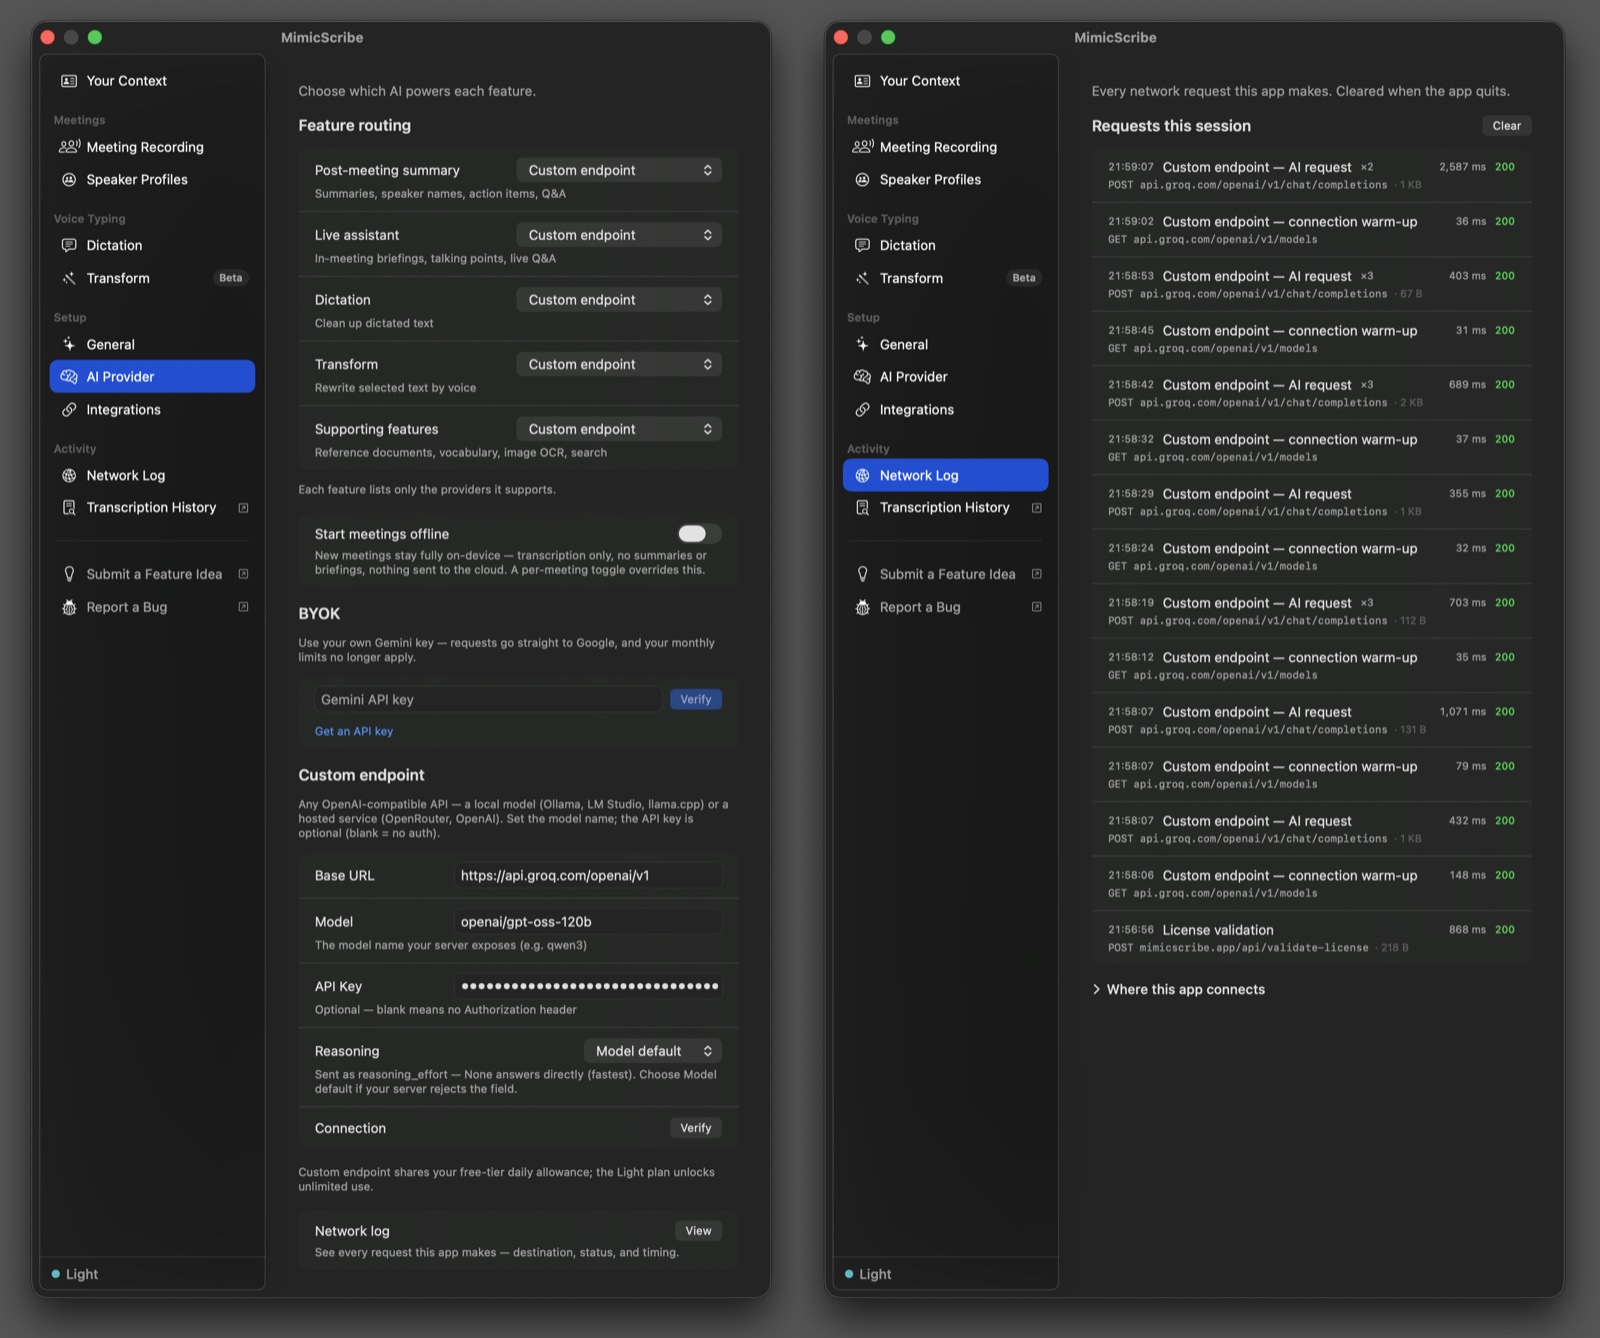Open the Reasoning Model default dropdown

(653, 1051)
